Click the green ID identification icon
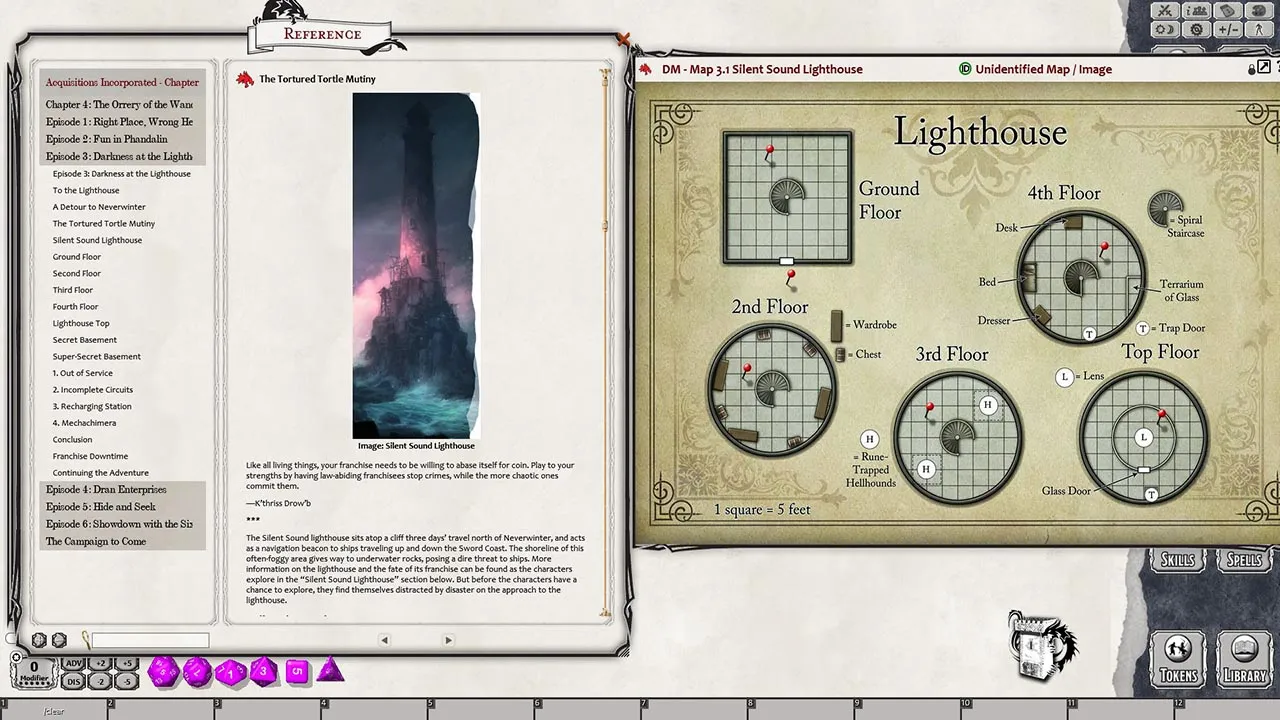 965,69
